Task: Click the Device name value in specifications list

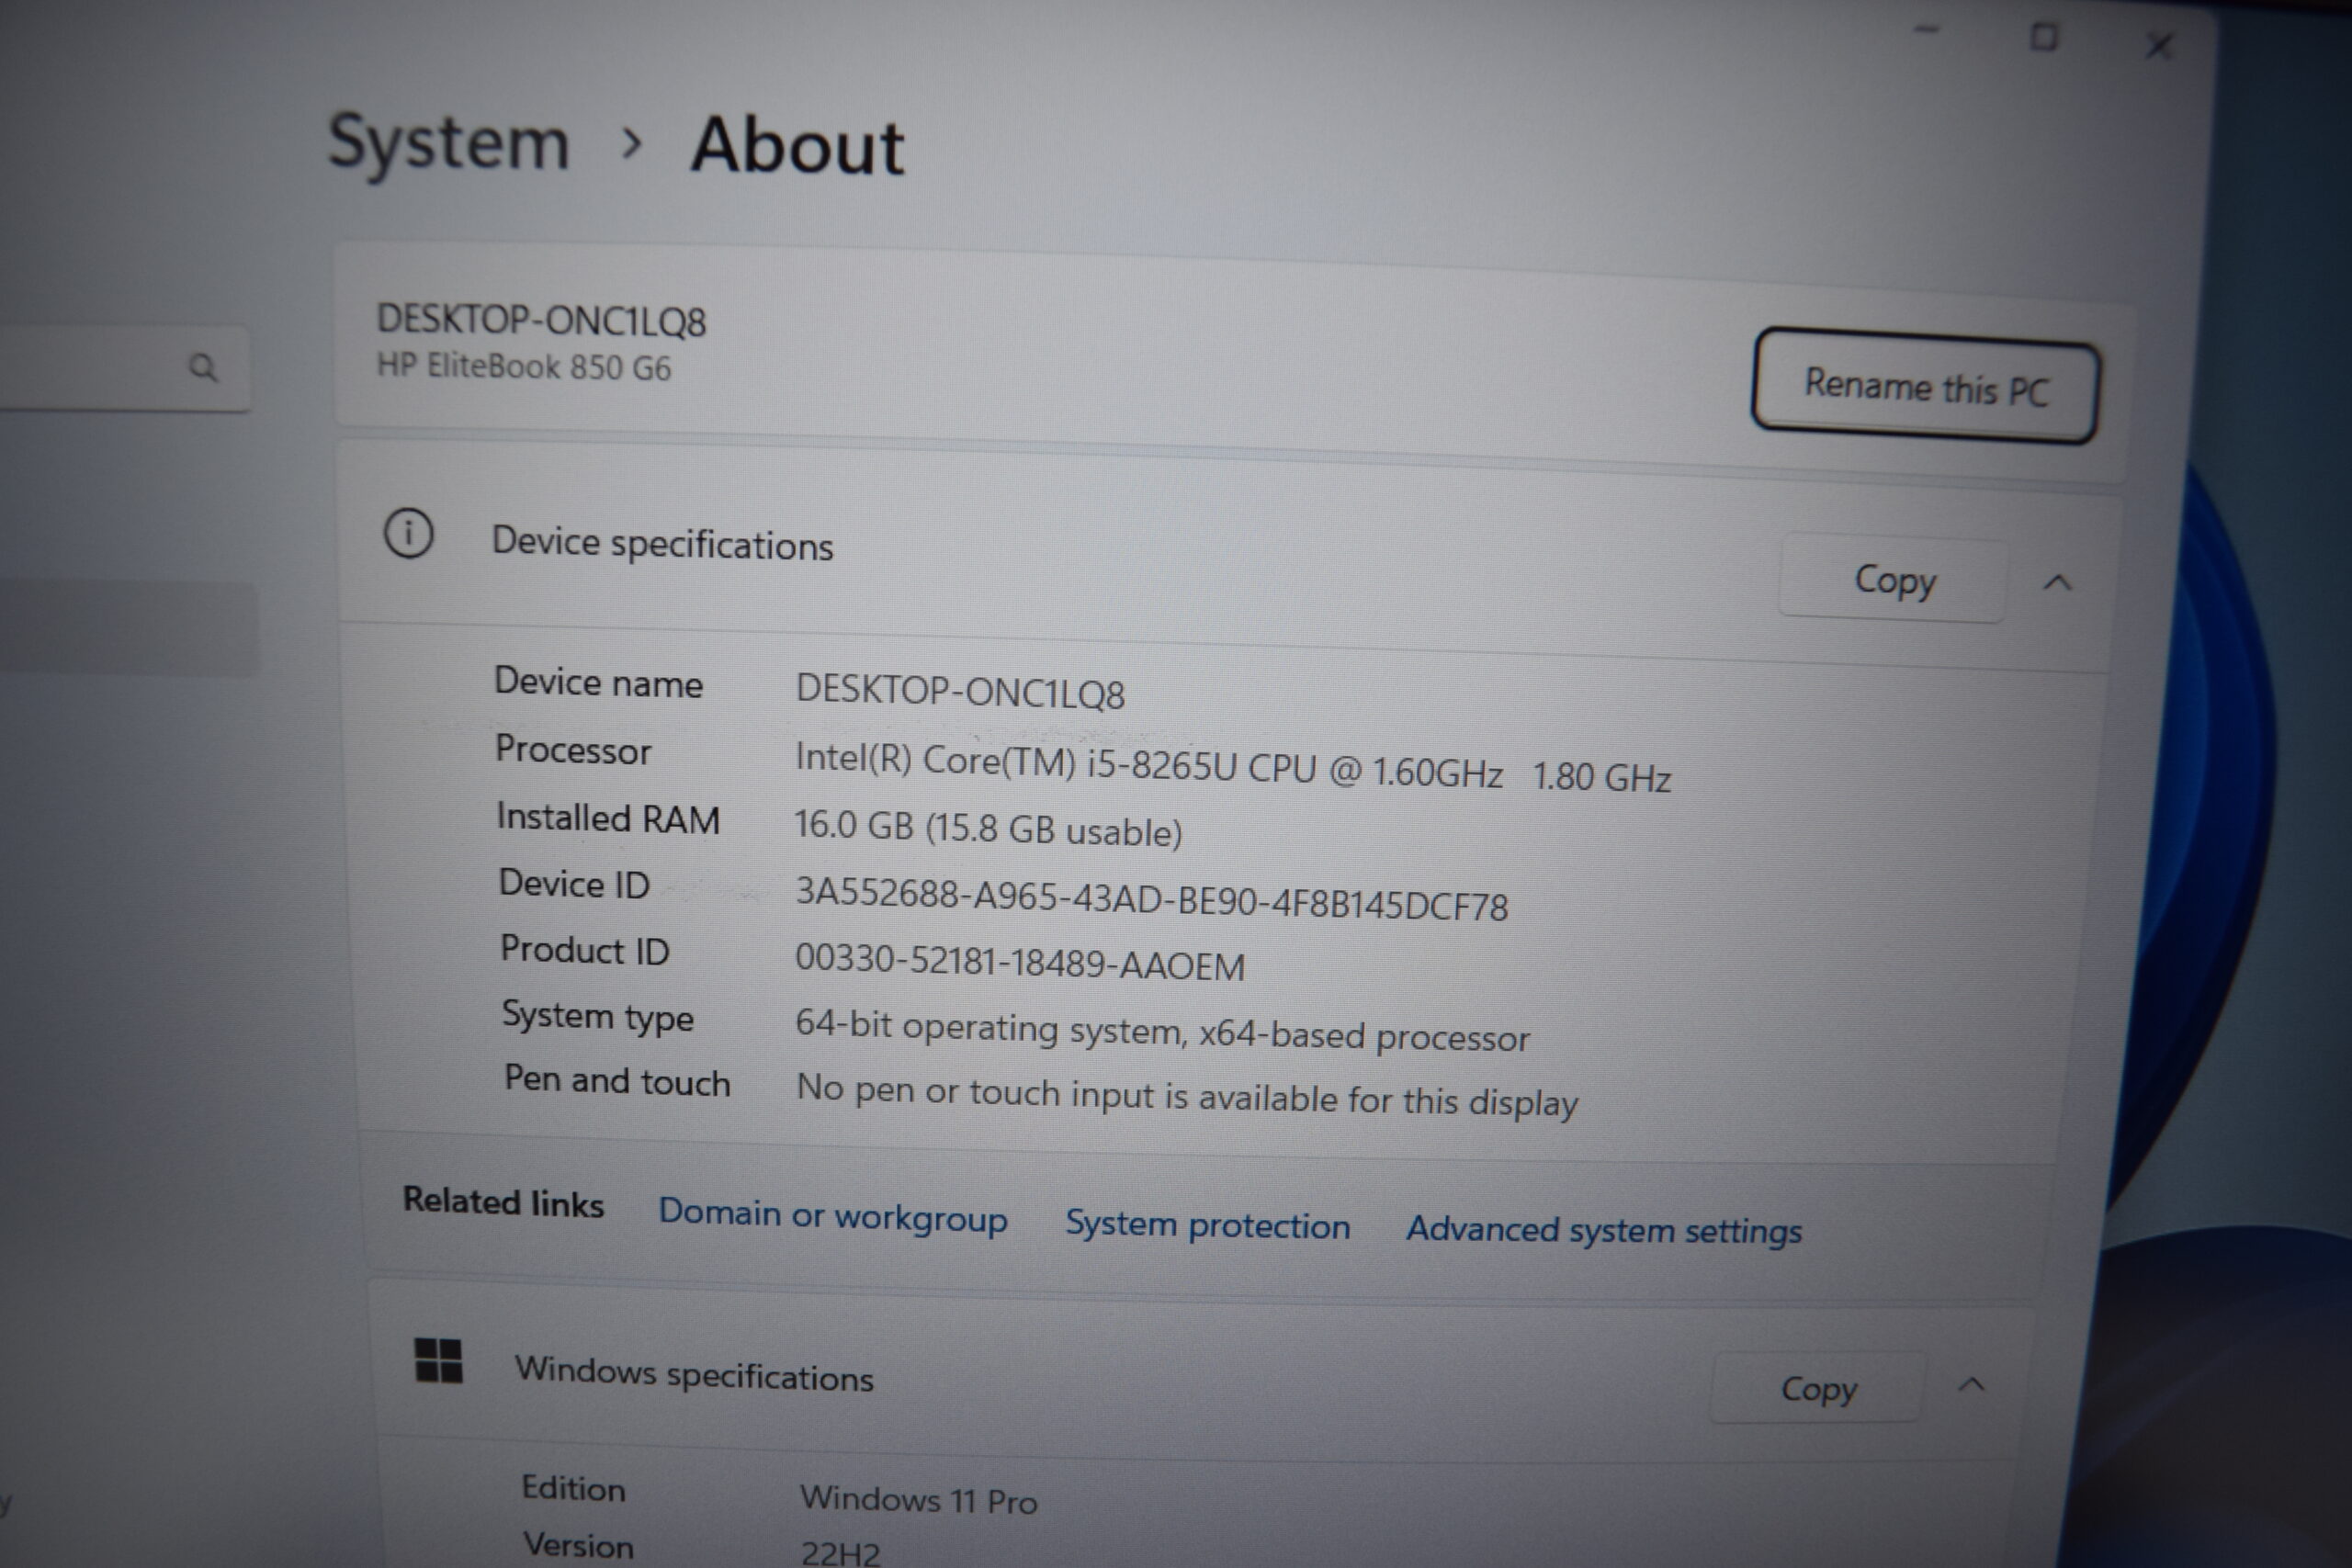Action: [959, 692]
